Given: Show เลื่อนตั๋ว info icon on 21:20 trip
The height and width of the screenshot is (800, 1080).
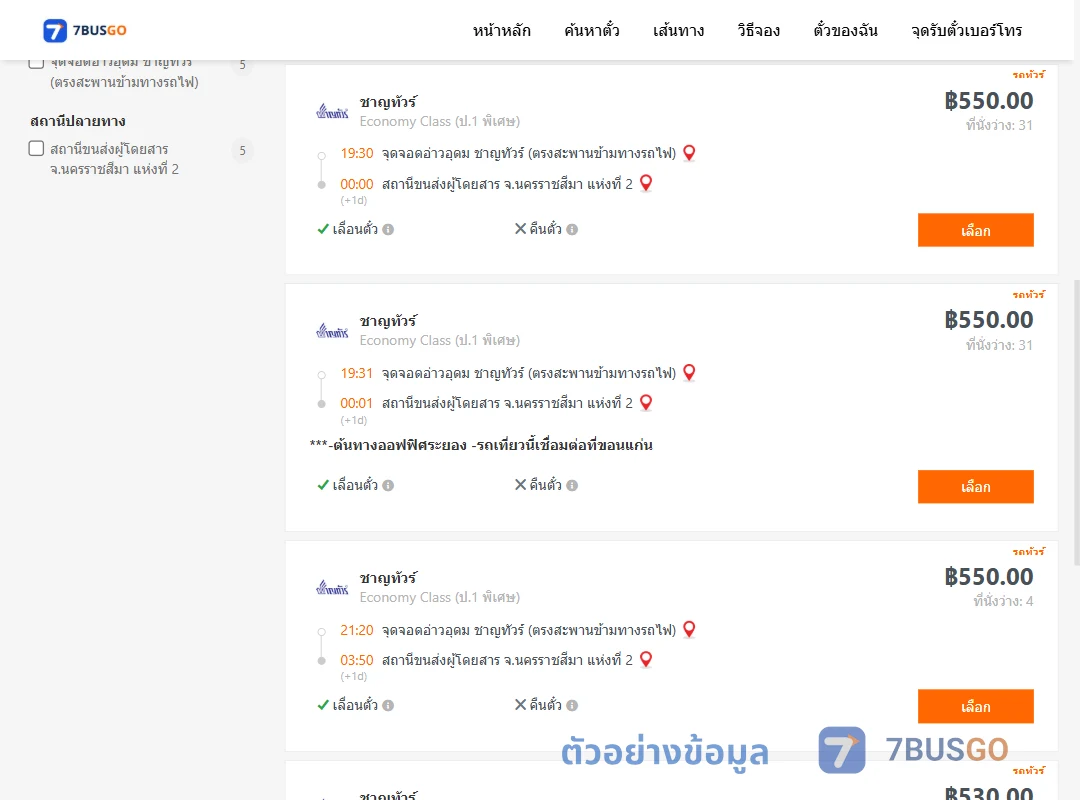Looking at the screenshot, I should tap(388, 706).
